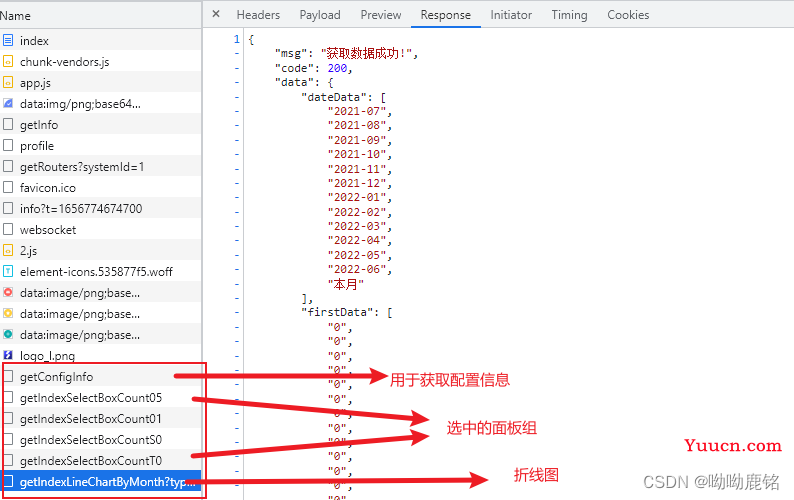This screenshot has width=794, height=500.
Task: Select the profile request
Action: [x=100, y=145]
